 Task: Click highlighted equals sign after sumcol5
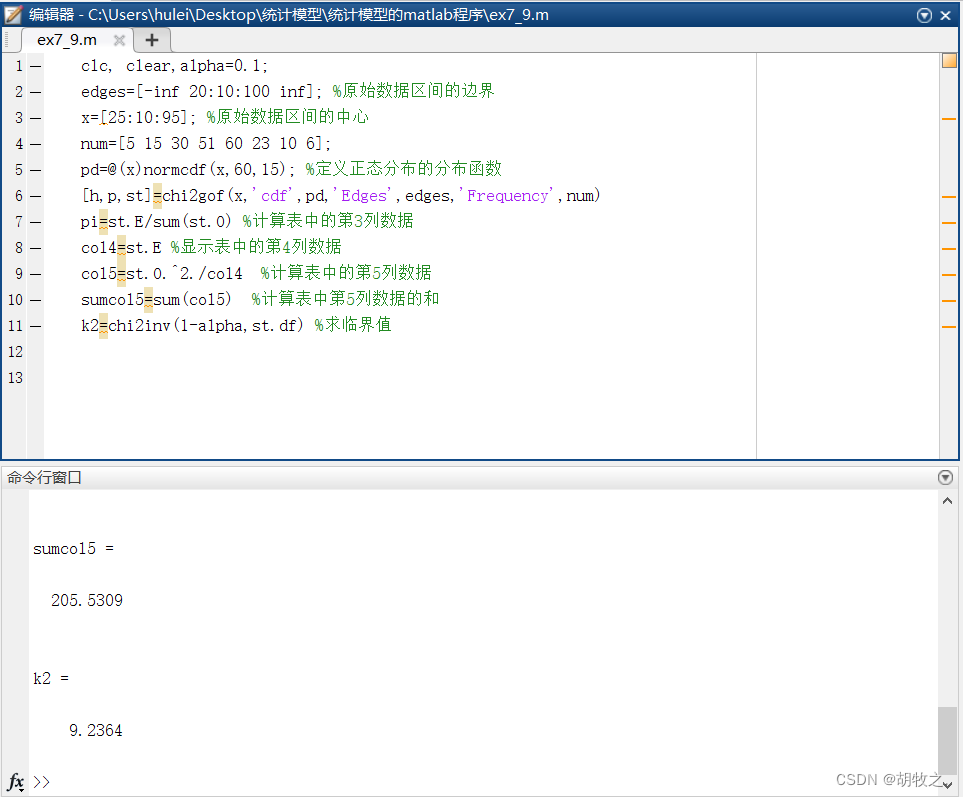coord(149,300)
